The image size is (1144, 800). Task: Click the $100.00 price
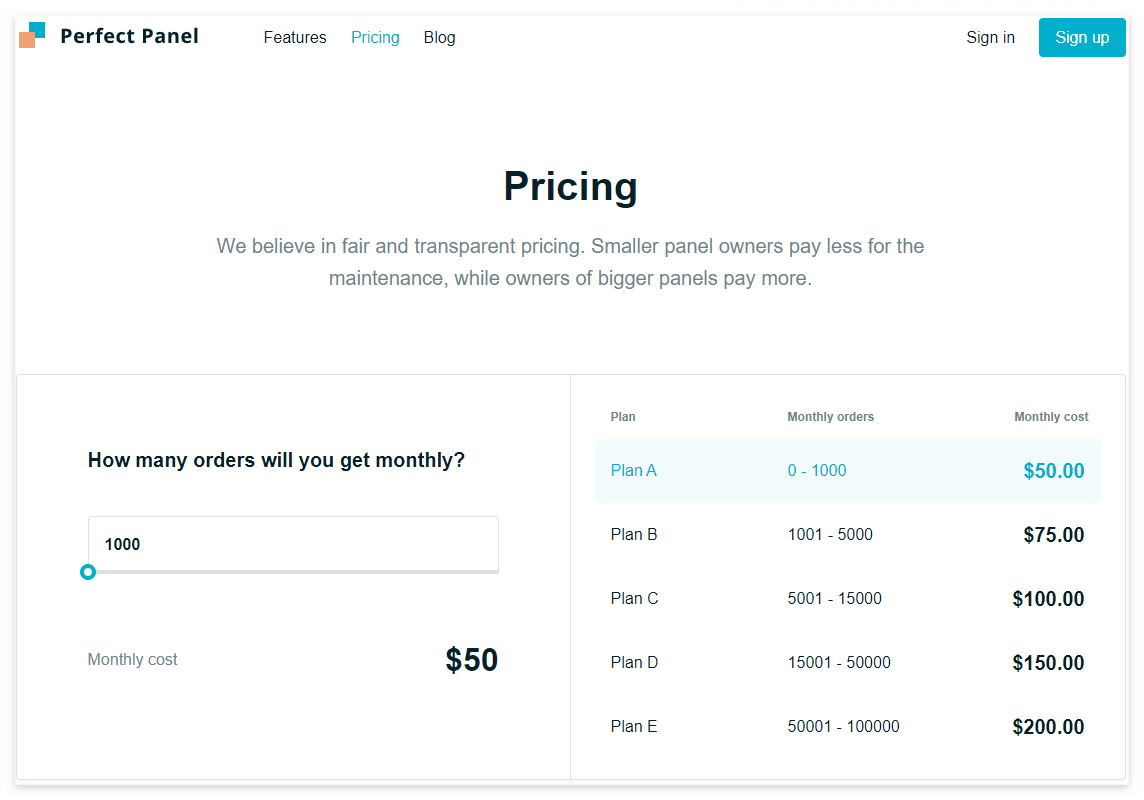coord(1048,599)
